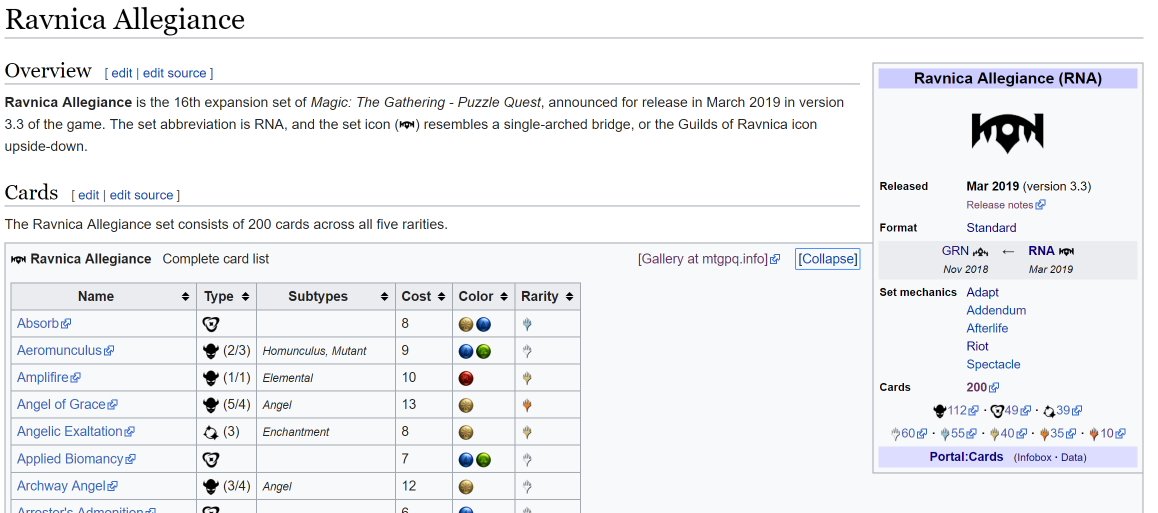The width and height of the screenshot is (1158, 513).
Task: Click the support type icon in Angelic Exaltation row
Action: click(210, 432)
